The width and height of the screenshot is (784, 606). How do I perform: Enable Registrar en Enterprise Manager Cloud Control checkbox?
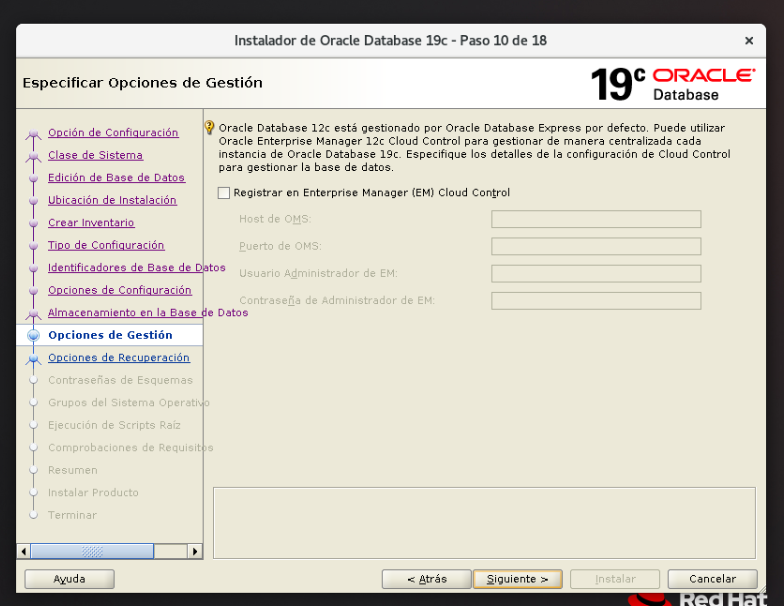tap(224, 193)
